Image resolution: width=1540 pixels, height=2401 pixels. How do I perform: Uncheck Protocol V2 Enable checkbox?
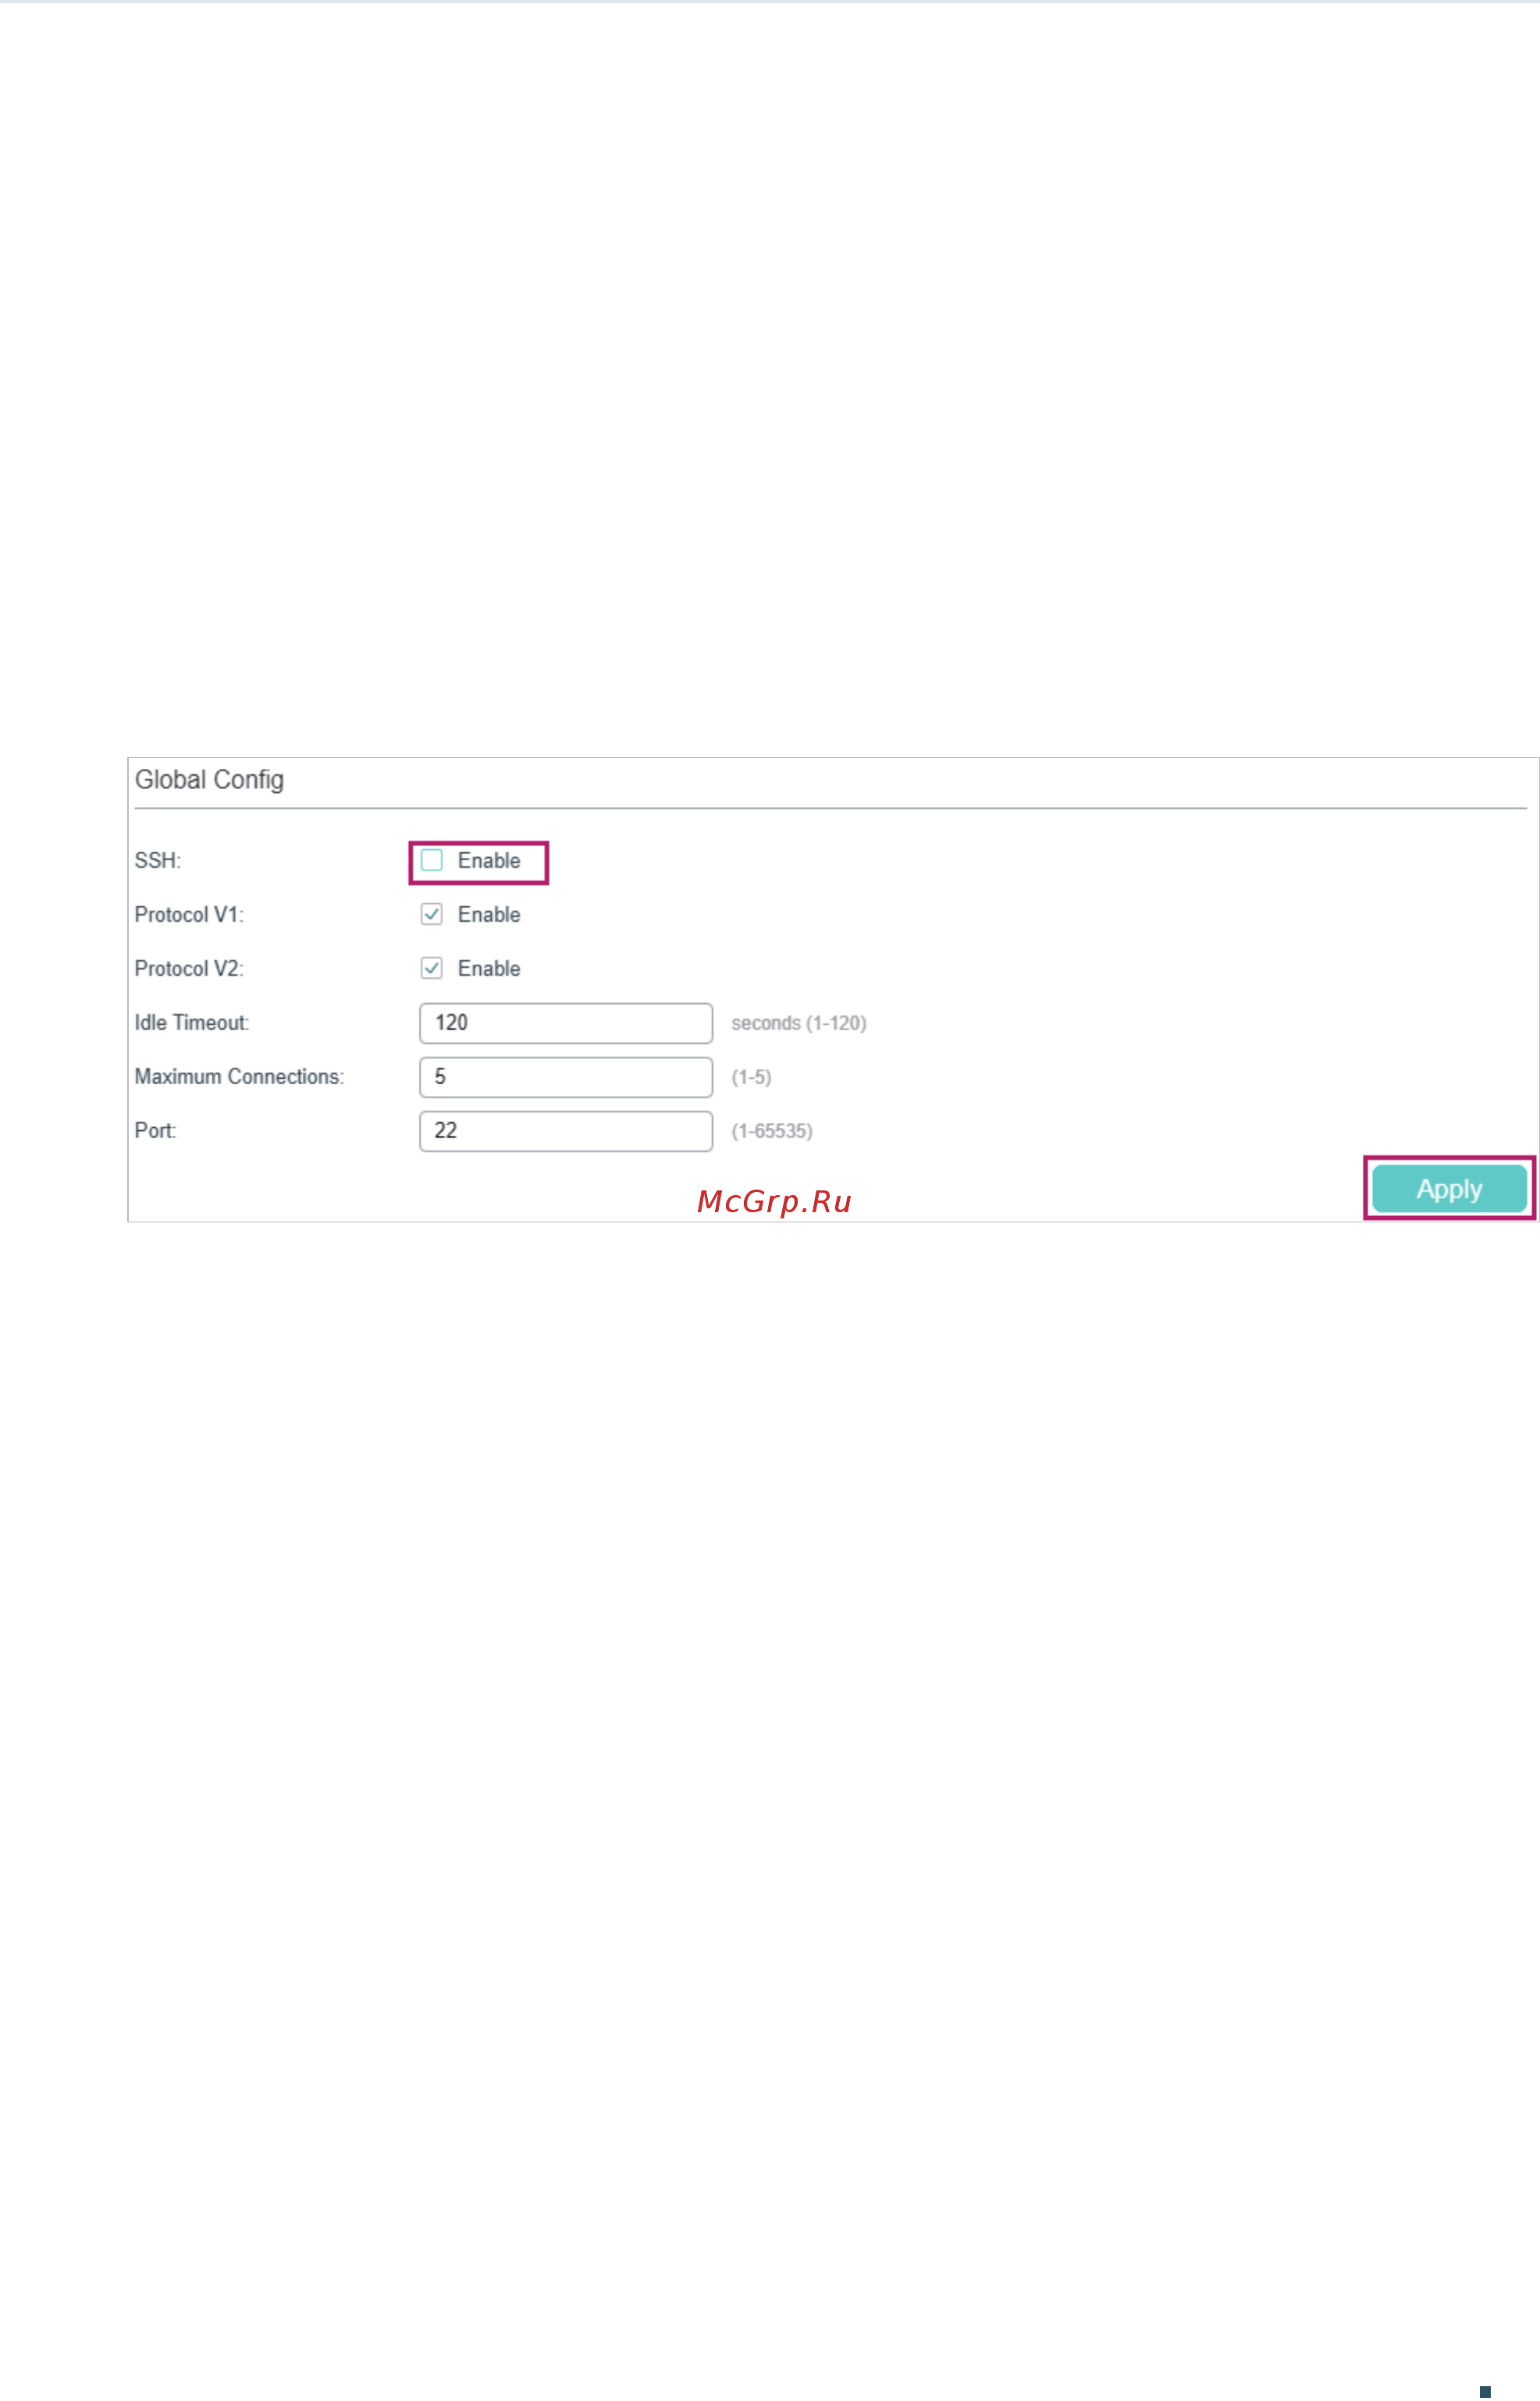pyautogui.click(x=431, y=969)
